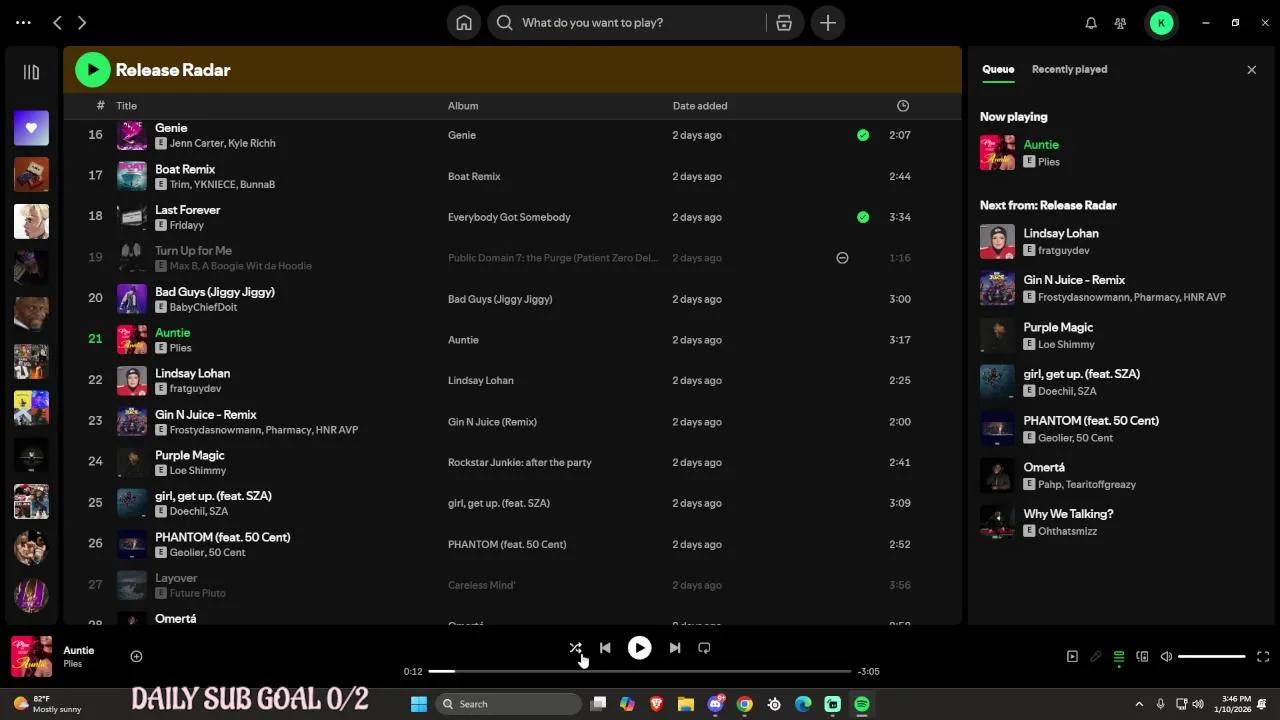Open the Lyrics microphone icon
This screenshot has width=1280, height=720.
(x=1096, y=657)
